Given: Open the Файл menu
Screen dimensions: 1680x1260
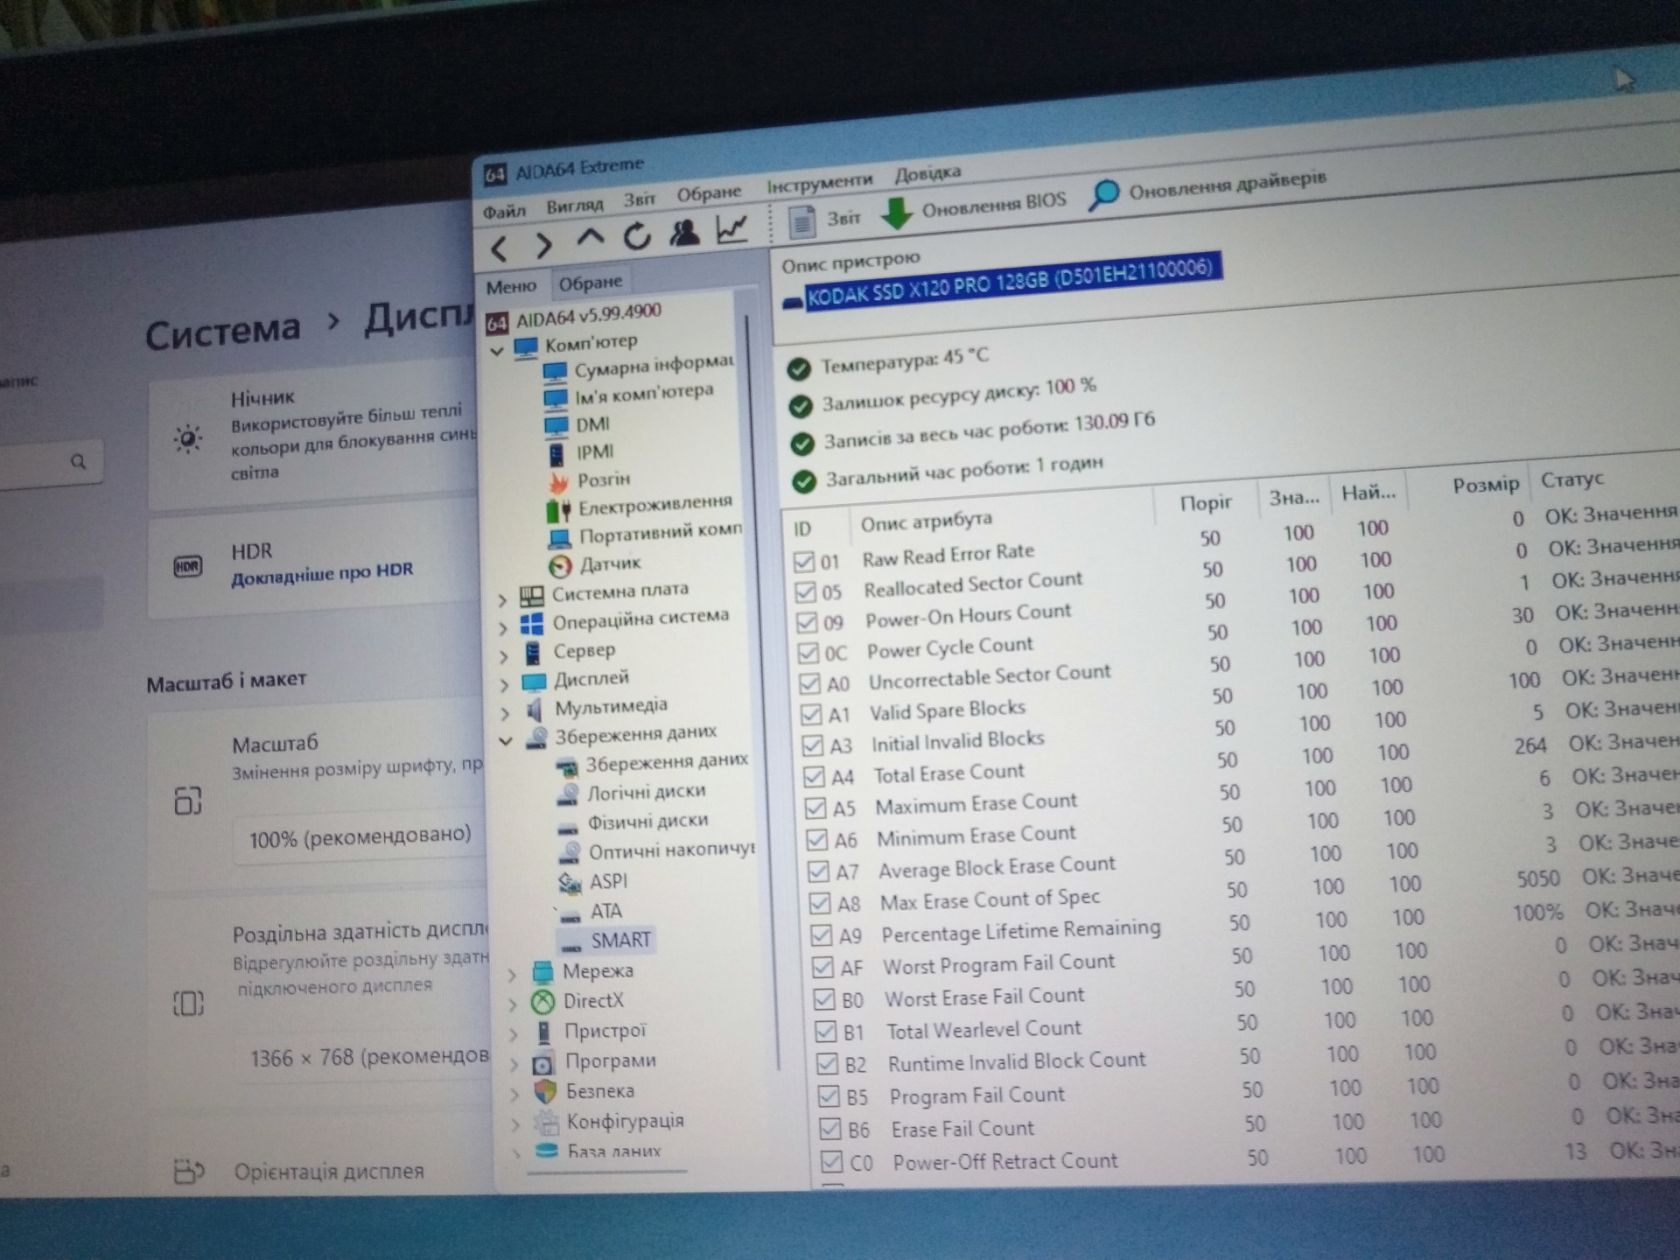Looking at the screenshot, I should coord(504,211).
